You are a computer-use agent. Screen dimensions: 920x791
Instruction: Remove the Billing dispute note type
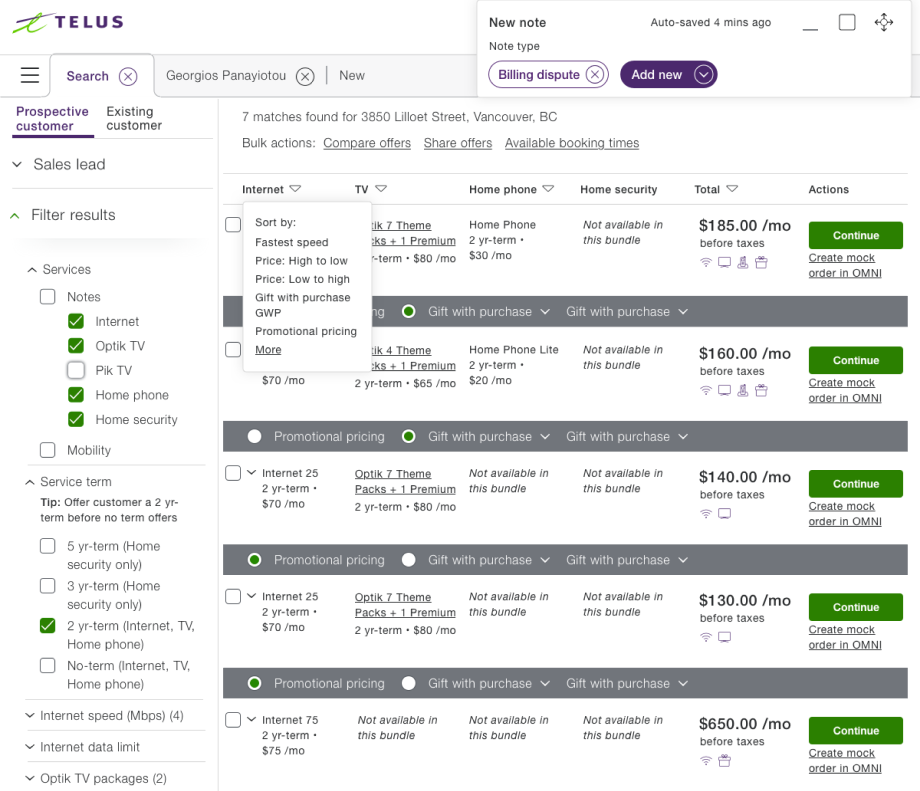(595, 75)
